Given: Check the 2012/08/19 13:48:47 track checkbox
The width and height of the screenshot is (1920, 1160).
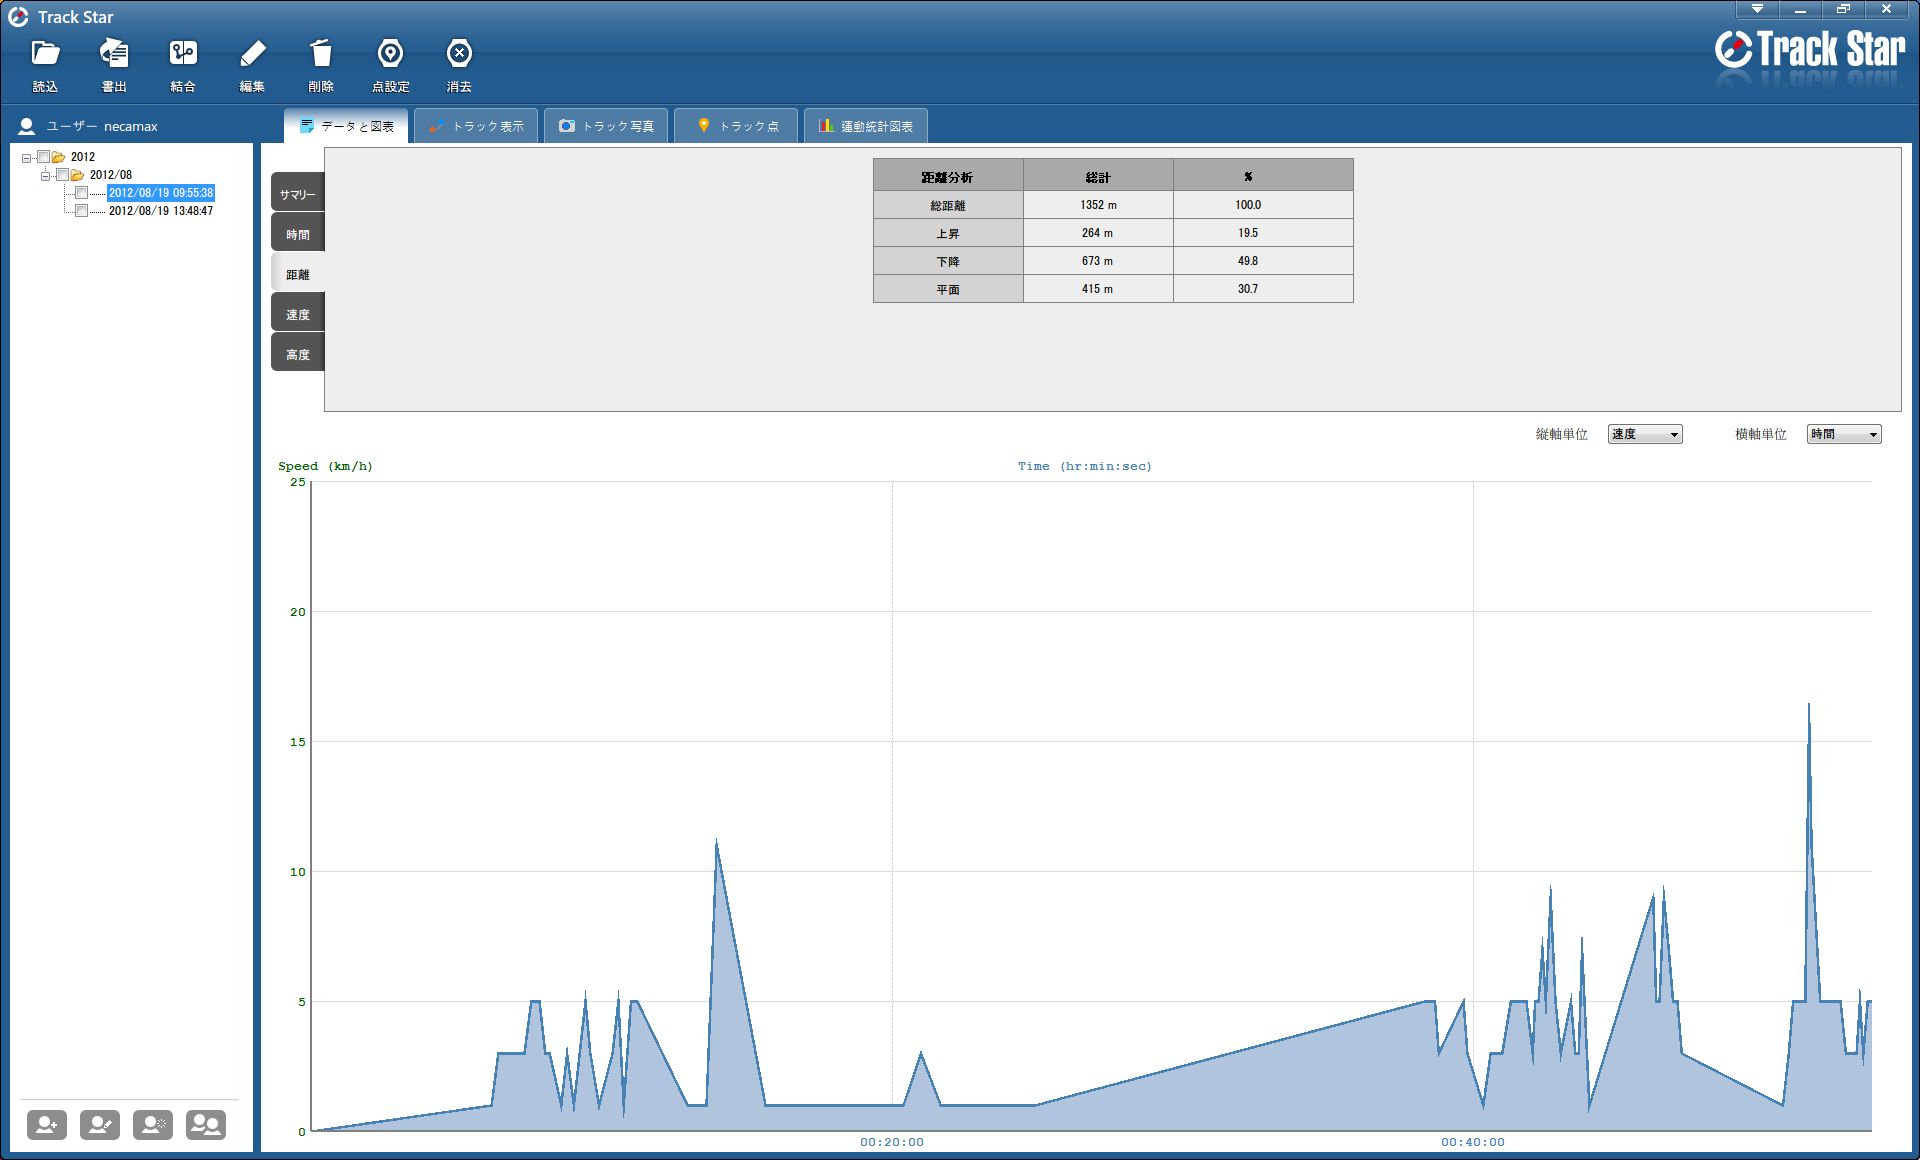Looking at the screenshot, I should [x=82, y=211].
